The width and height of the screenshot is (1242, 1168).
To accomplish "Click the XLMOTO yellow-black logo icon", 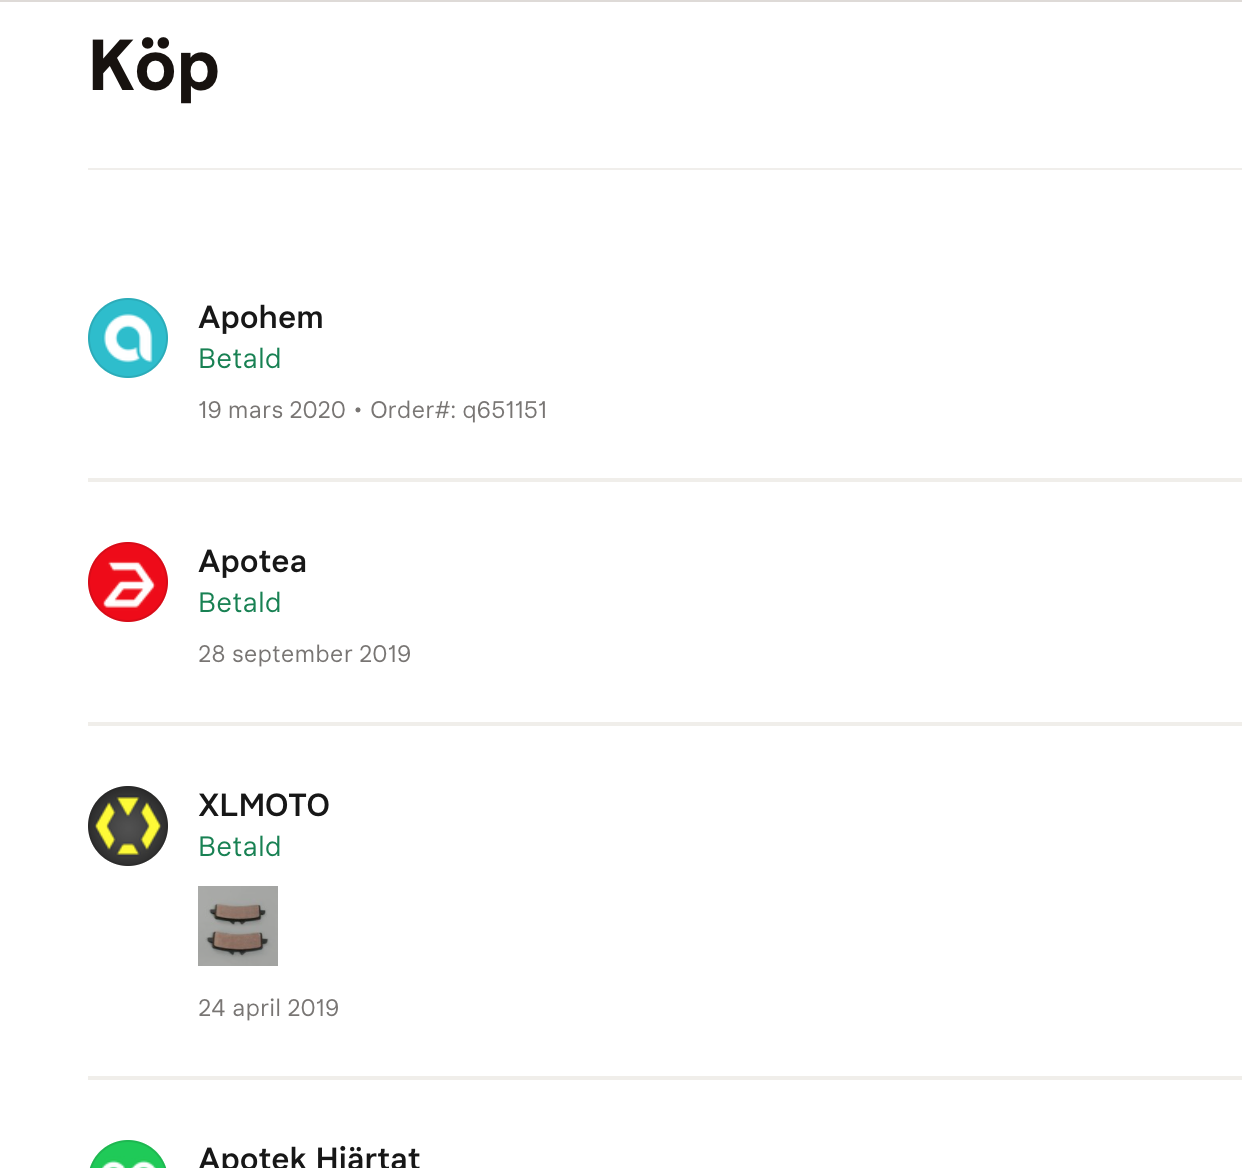I will [x=128, y=826].
